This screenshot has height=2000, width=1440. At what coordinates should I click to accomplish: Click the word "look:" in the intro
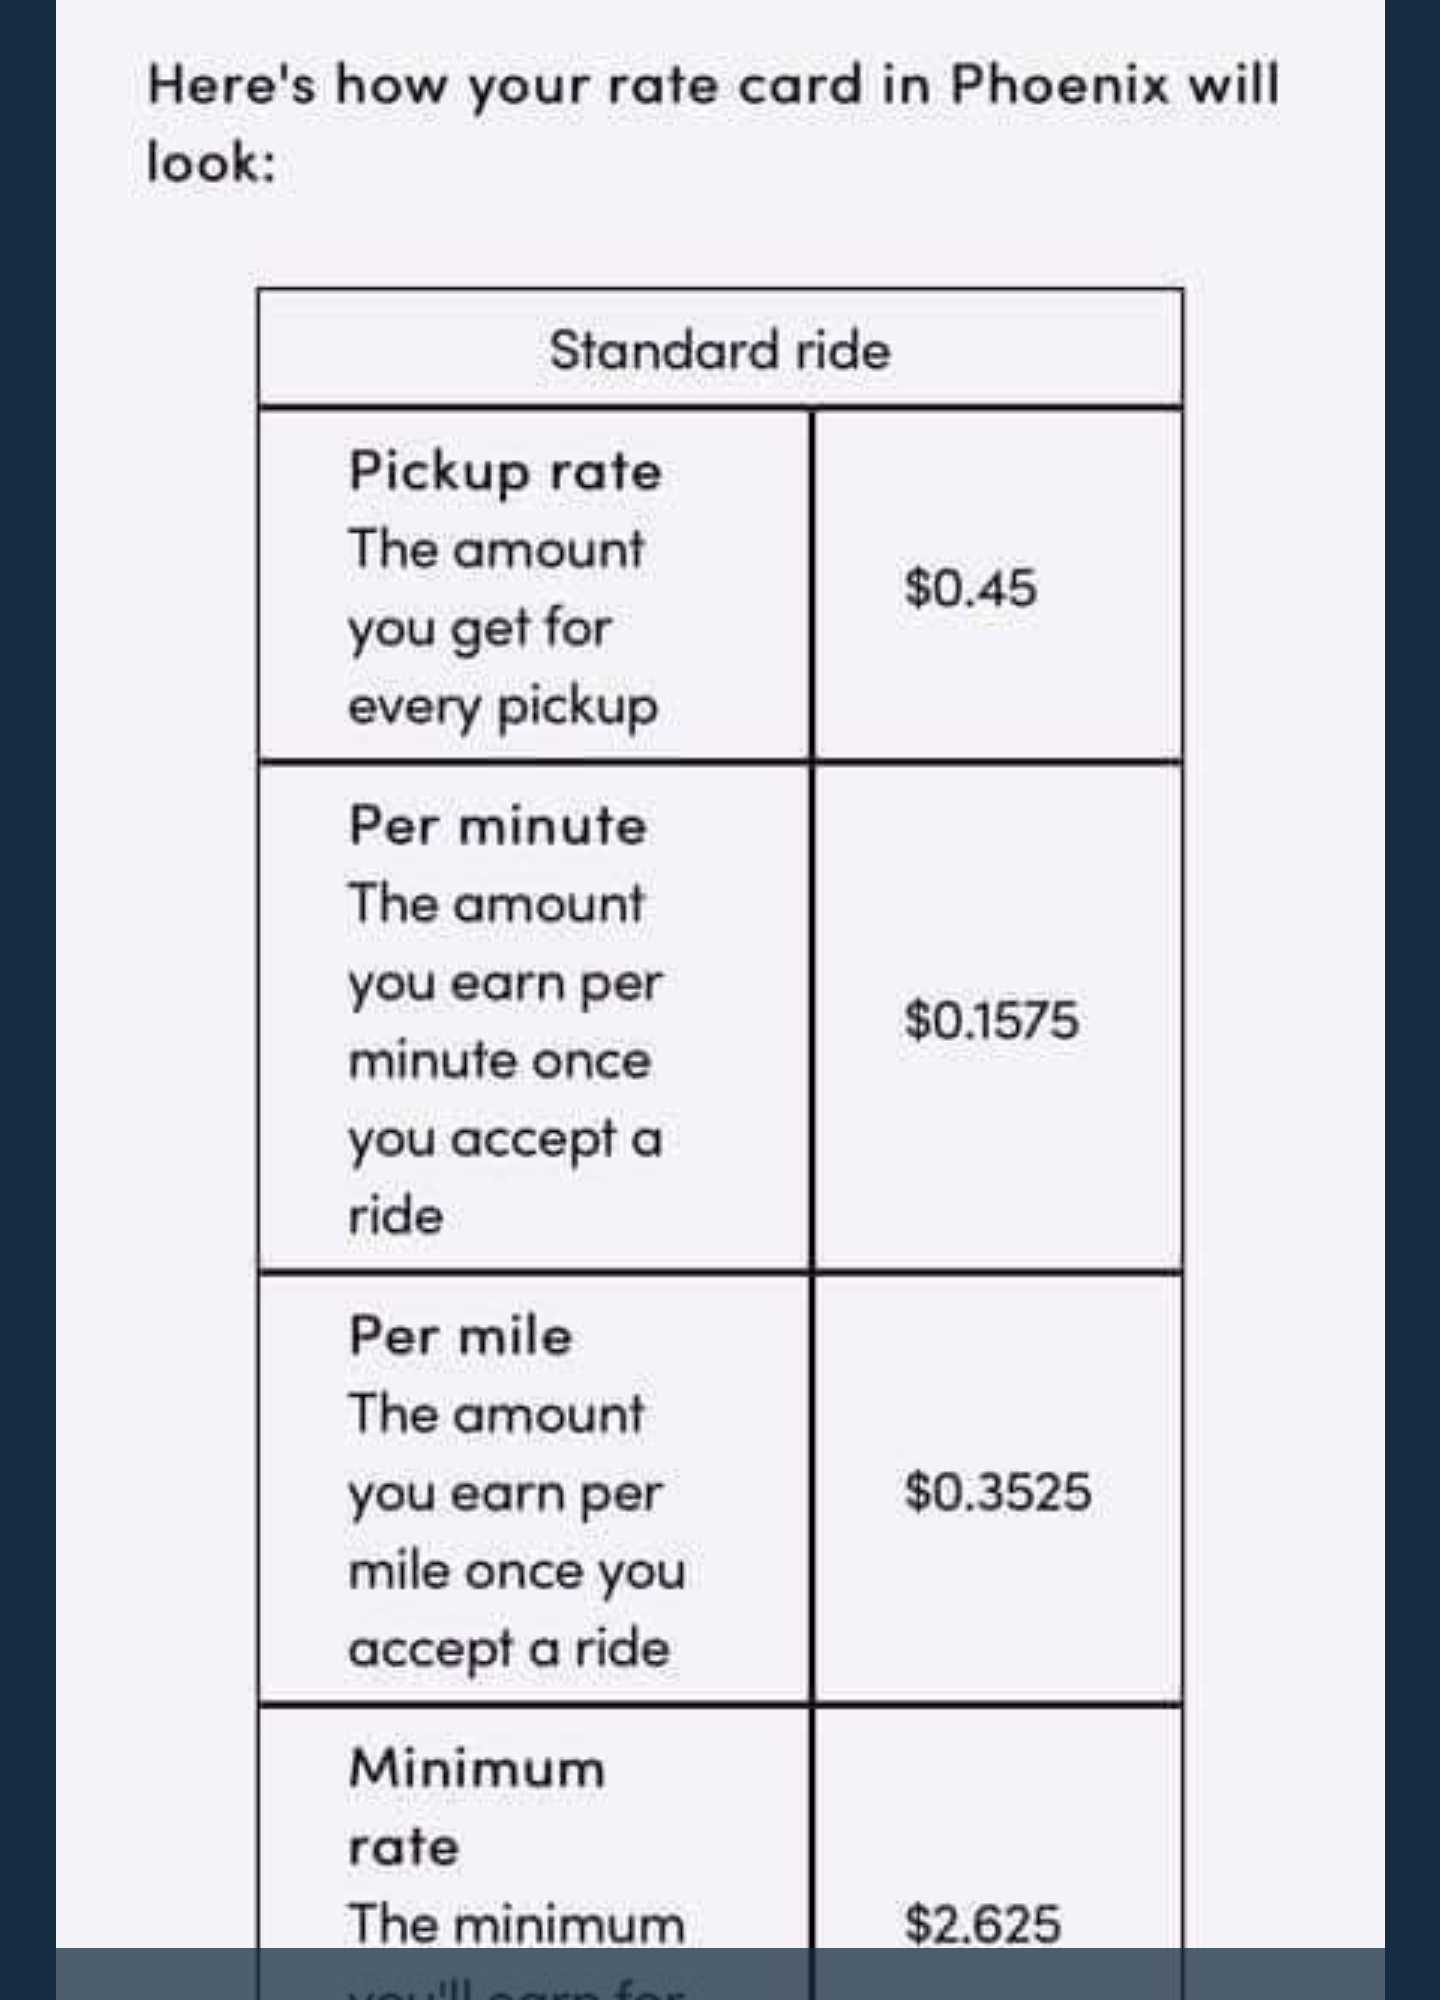(211, 162)
